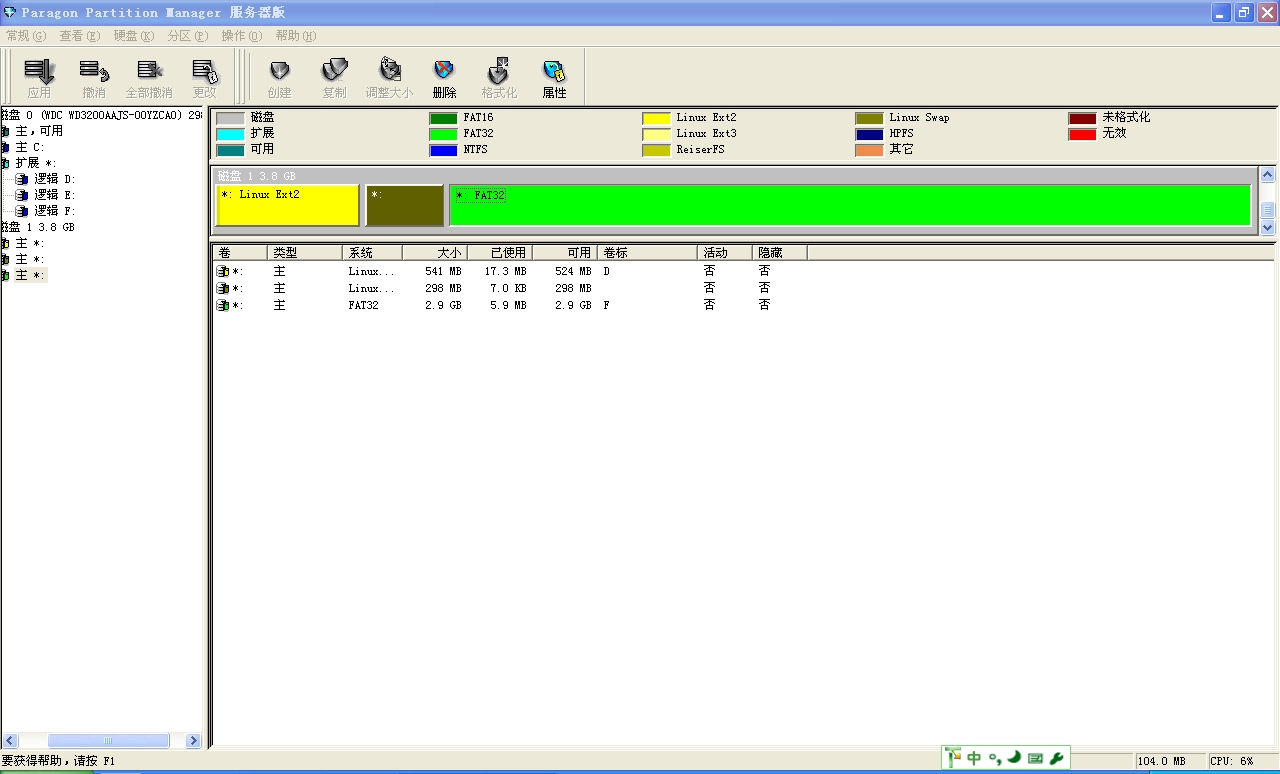The image size is (1280, 774).
Task: Select the 主 C: partition in tree
Action: [30, 147]
